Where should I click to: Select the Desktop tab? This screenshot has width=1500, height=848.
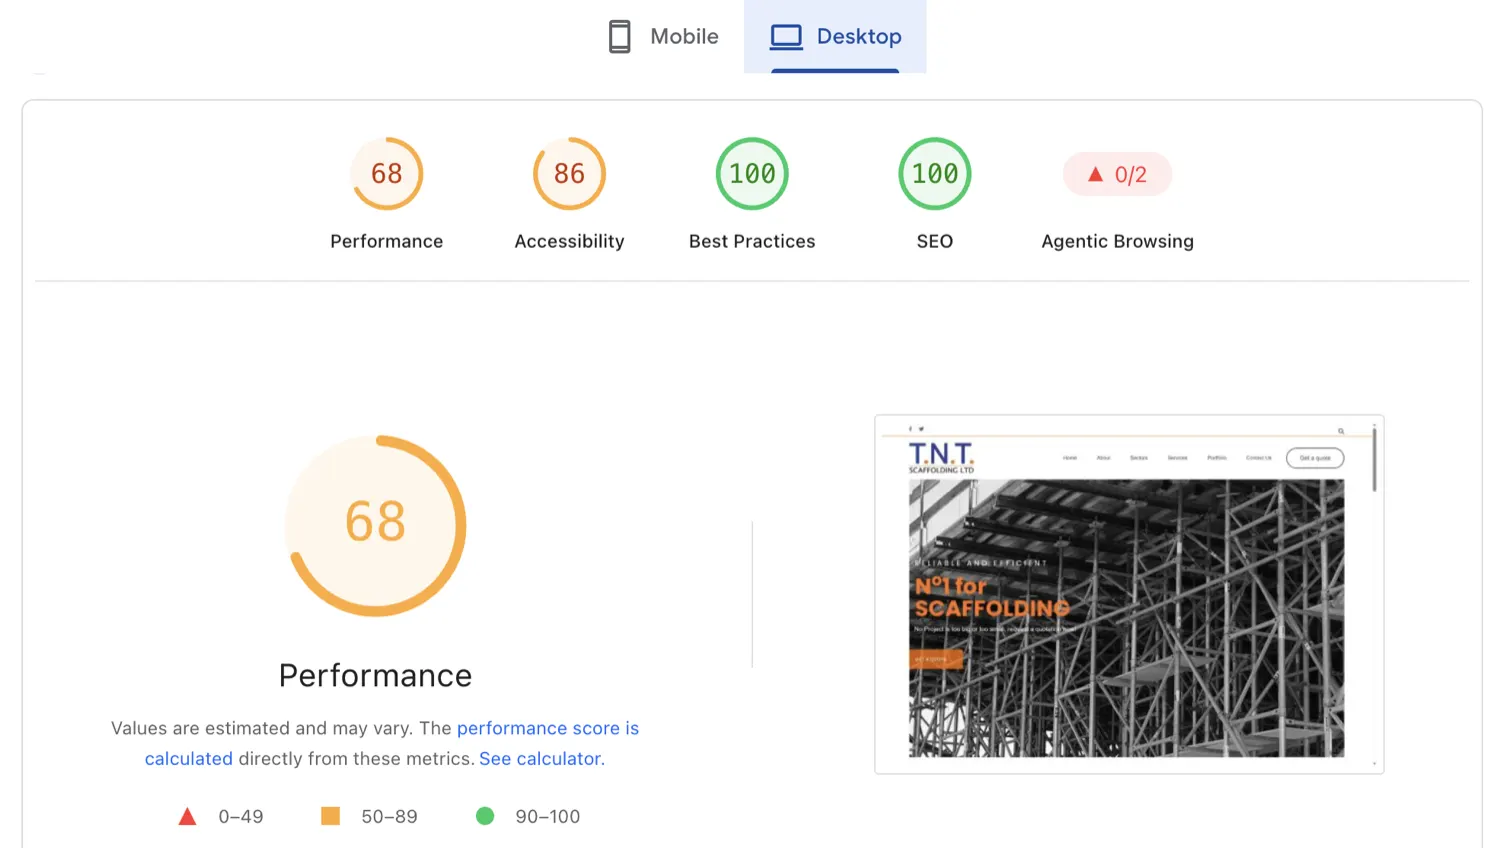click(x=835, y=36)
